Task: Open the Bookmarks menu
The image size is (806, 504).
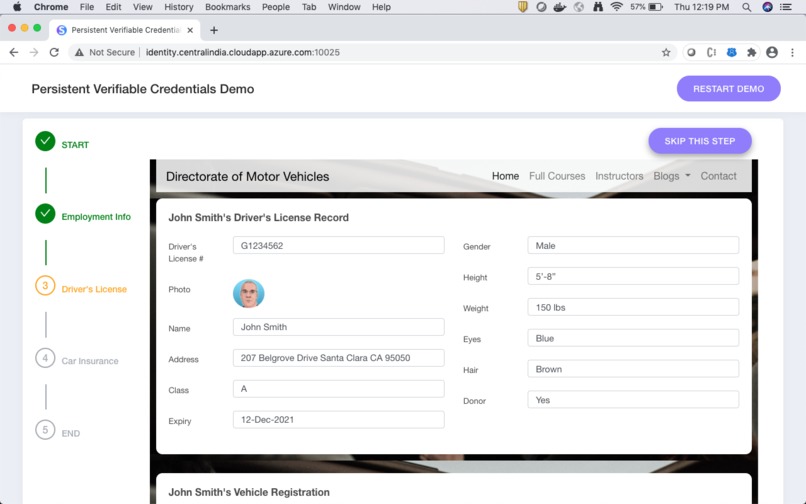Action: pyautogui.click(x=228, y=7)
